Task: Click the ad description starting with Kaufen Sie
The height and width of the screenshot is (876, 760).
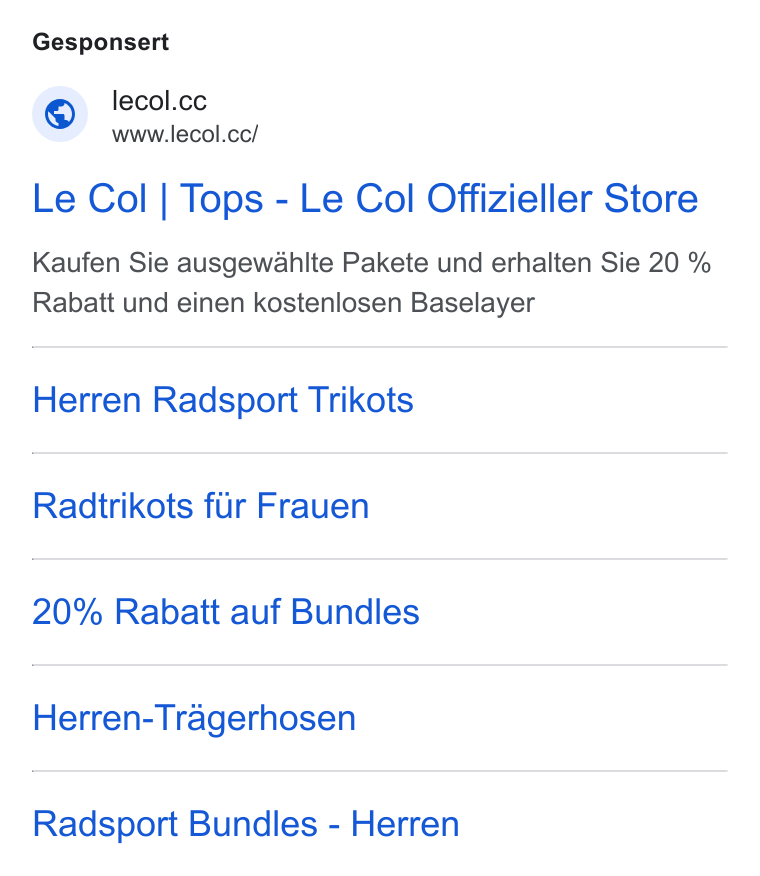Action: (372, 283)
